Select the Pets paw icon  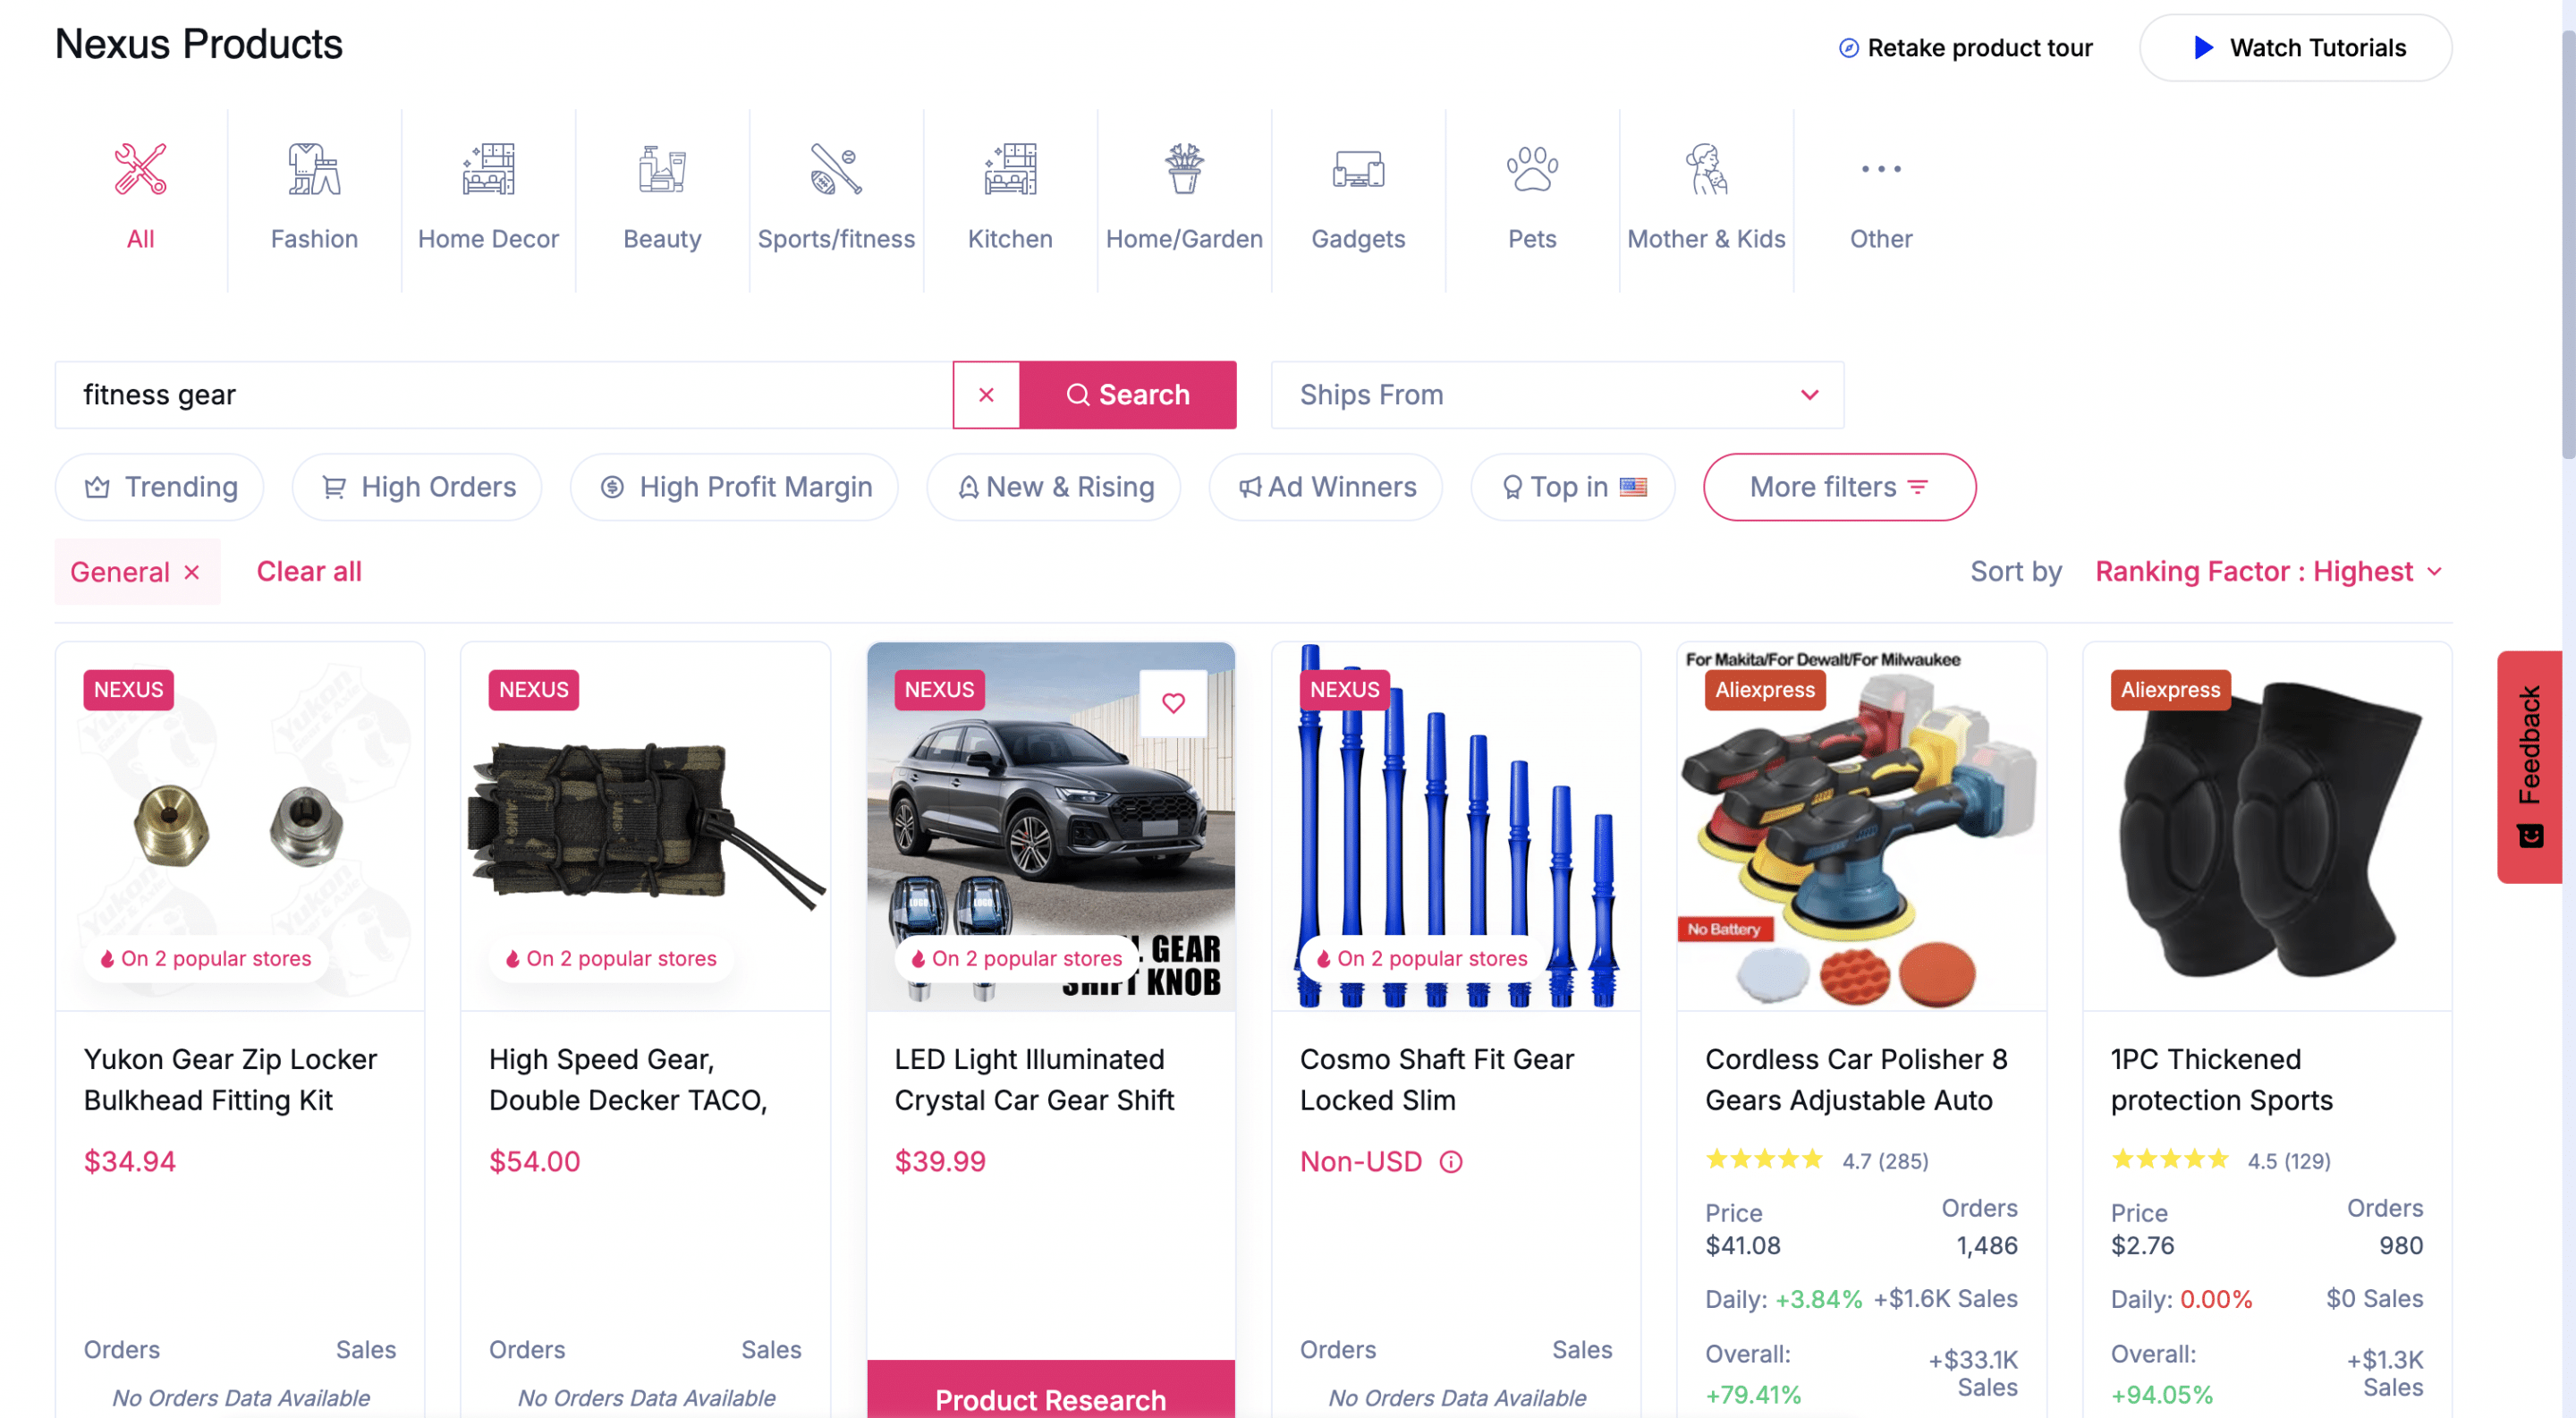[1531, 169]
